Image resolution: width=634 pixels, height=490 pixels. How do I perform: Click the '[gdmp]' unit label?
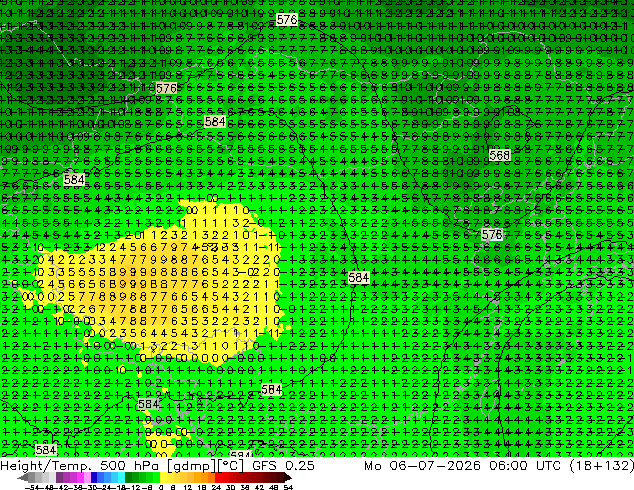(x=192, y=466)
